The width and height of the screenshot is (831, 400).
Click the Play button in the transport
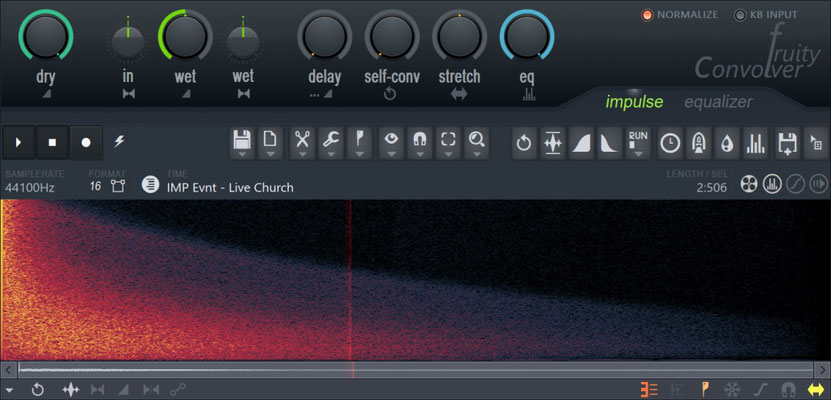tap(19, 143)
